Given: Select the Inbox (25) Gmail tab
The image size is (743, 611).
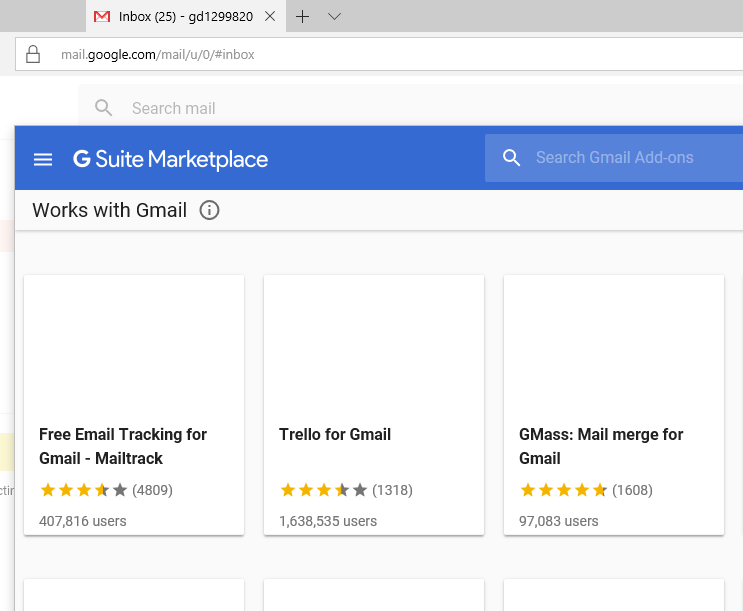Looking at the screenshot, I should (186, 17).
